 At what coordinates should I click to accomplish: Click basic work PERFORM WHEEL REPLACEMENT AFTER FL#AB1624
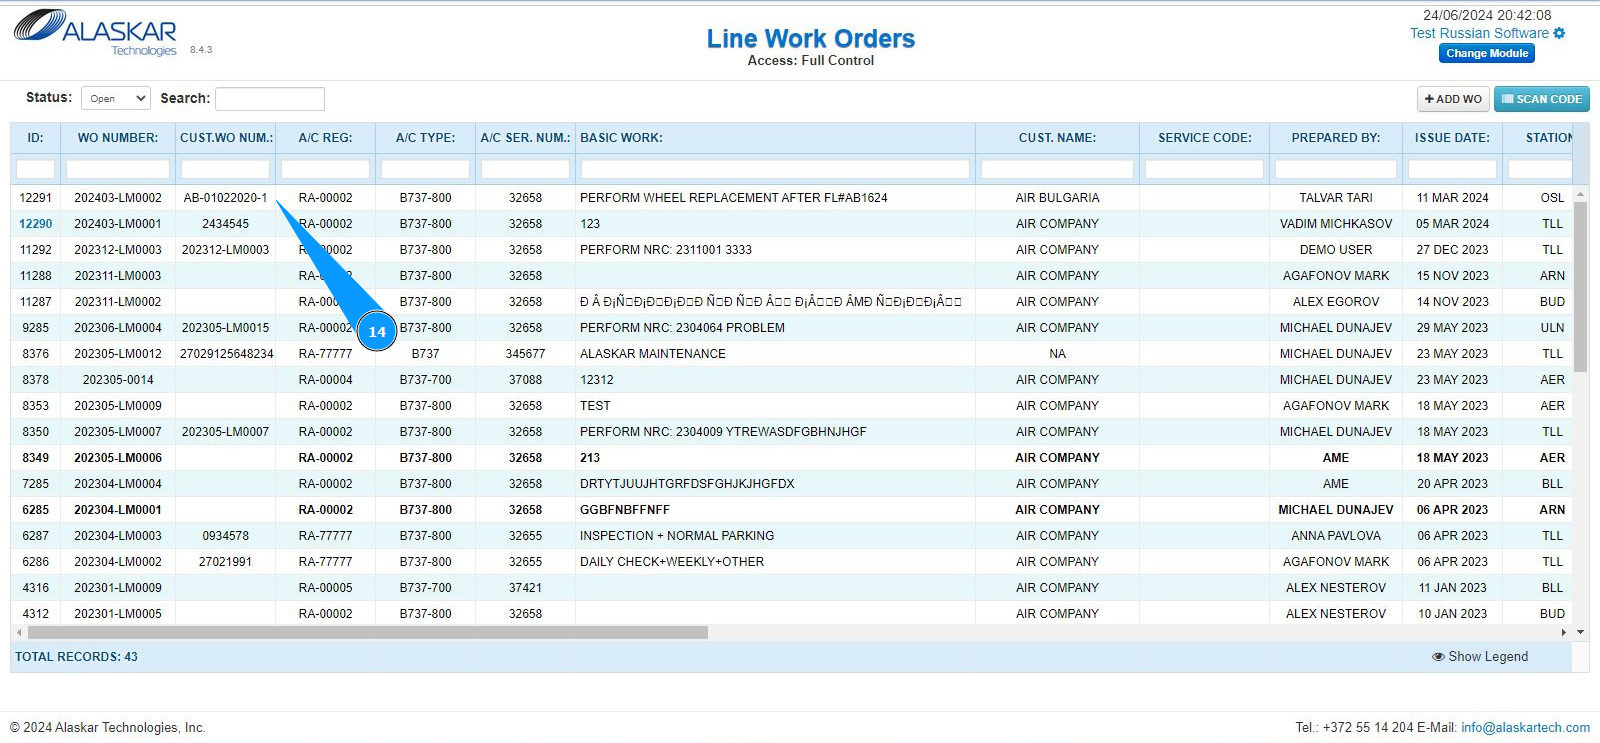[734, 198]
